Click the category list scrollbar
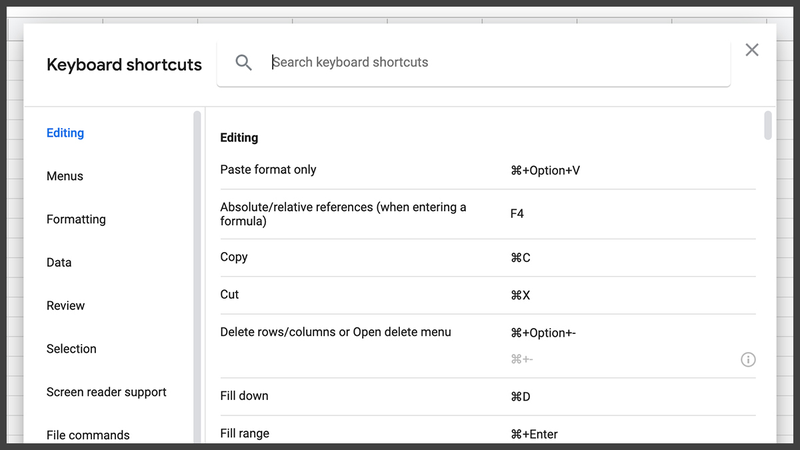The image size is (800, 450). [197, 276]
